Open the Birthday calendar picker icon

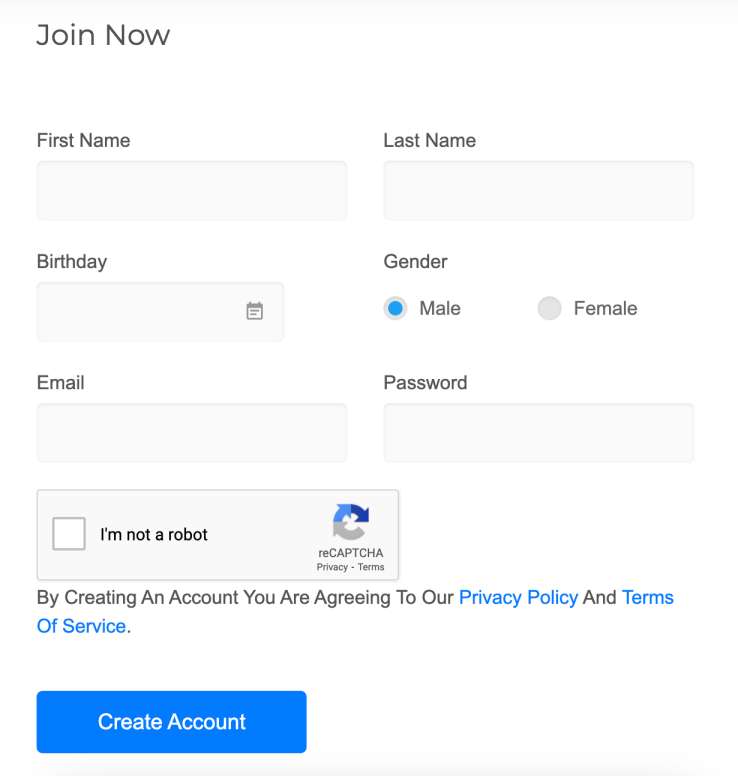[255, 311]
